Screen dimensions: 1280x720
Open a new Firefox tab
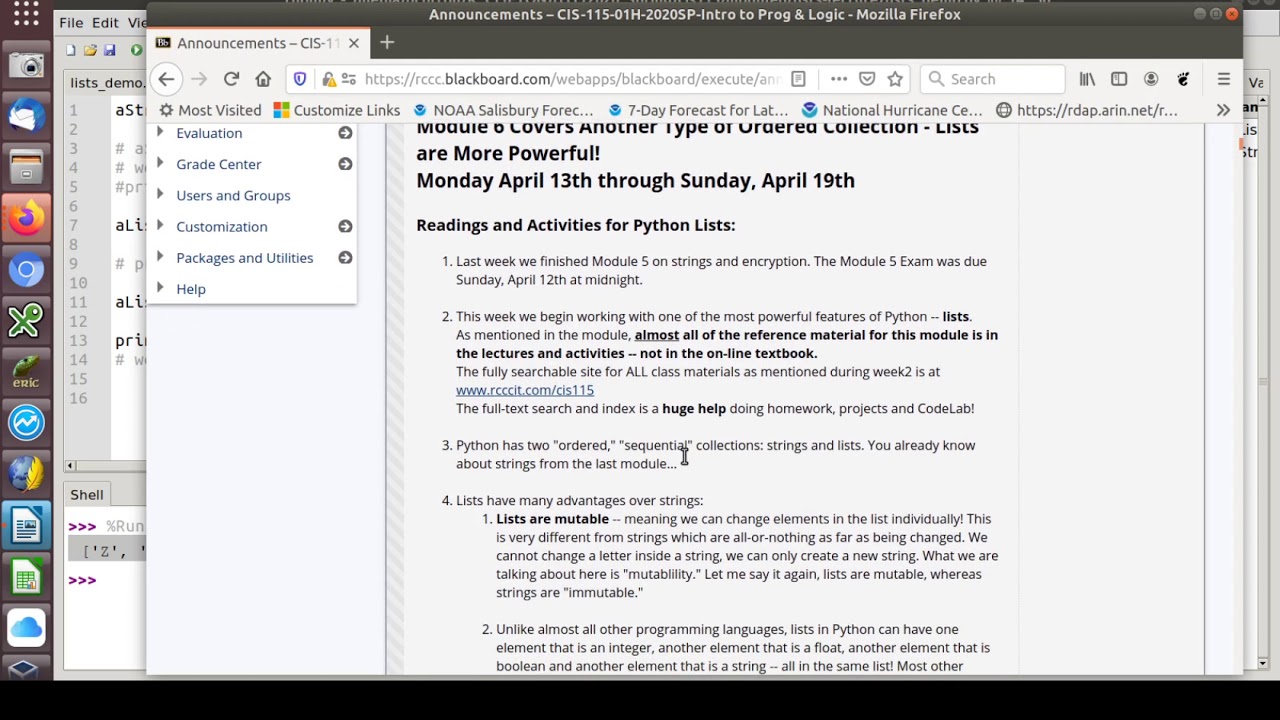(x=387, y=42)
